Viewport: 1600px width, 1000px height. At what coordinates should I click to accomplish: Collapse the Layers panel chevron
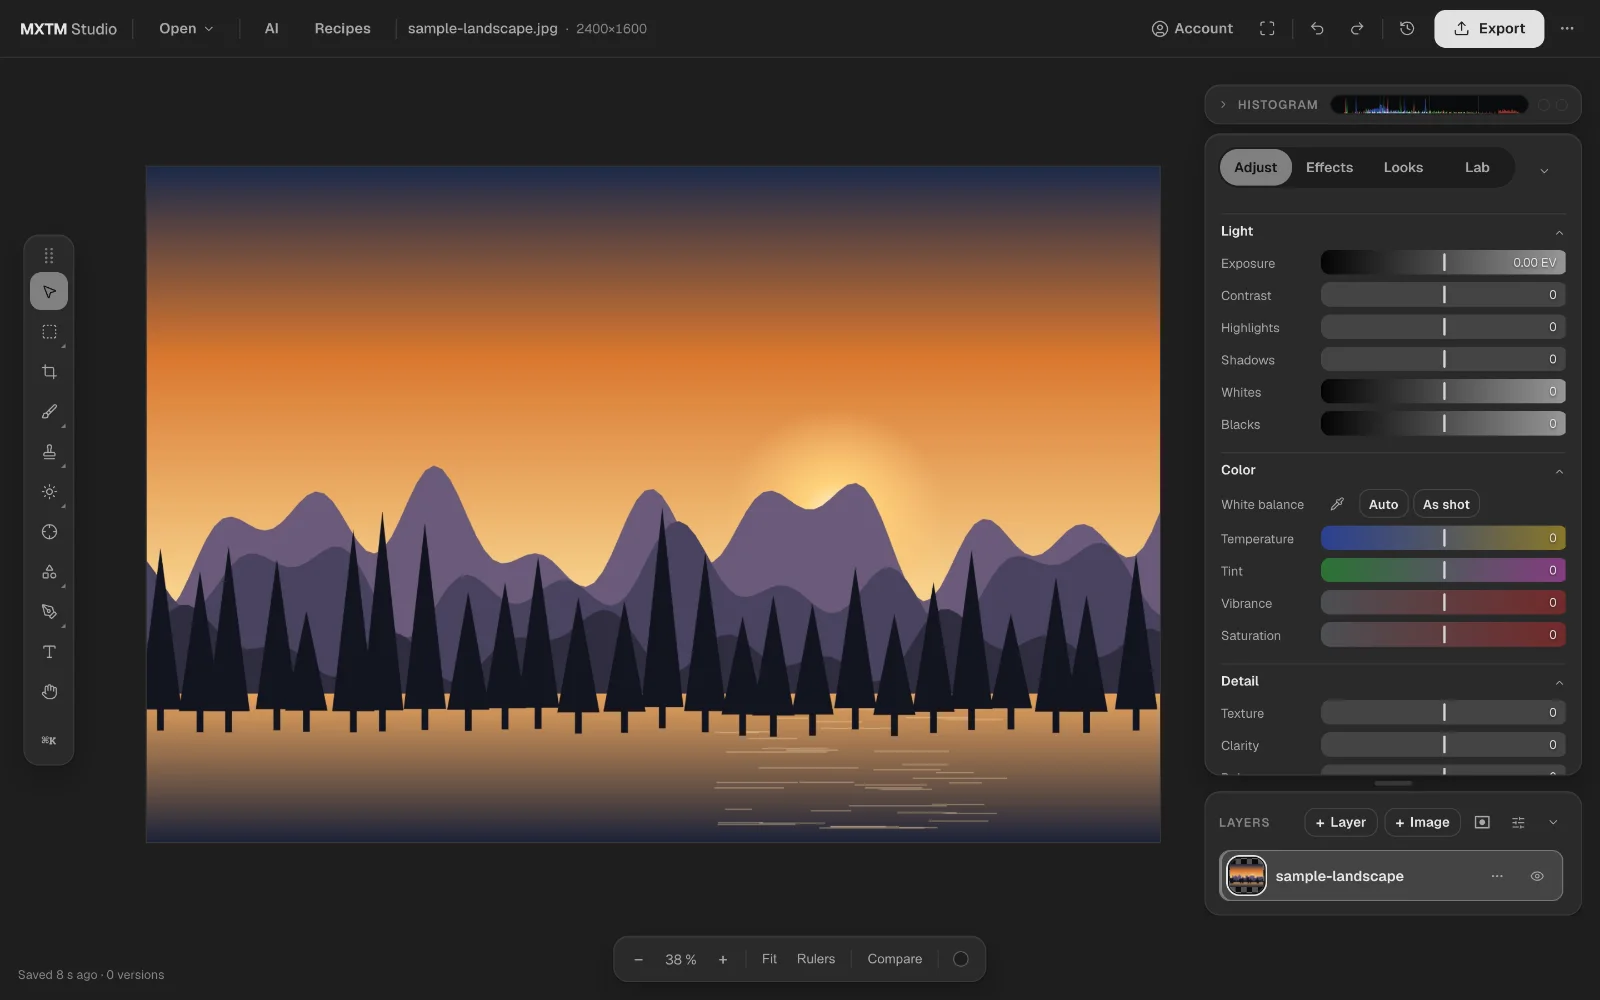click(x=1553, y=822)
